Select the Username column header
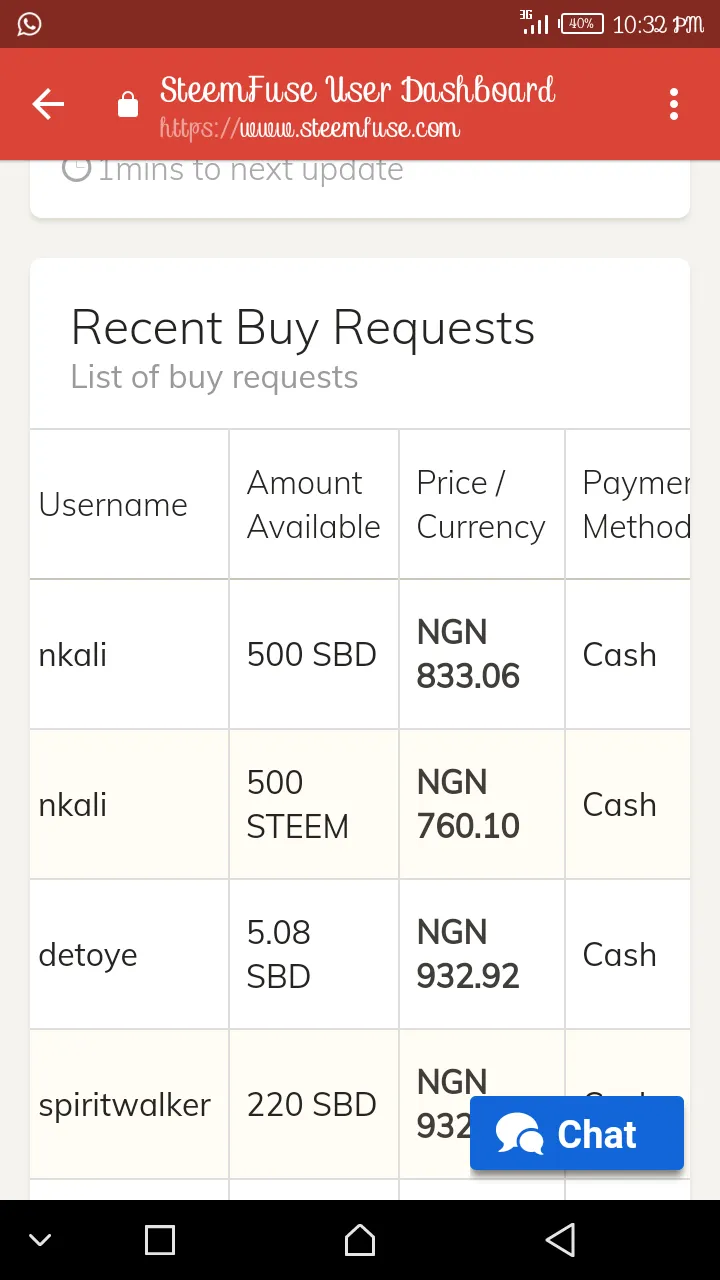This screenshot has height=1280, width=720. tap(113, 505)
